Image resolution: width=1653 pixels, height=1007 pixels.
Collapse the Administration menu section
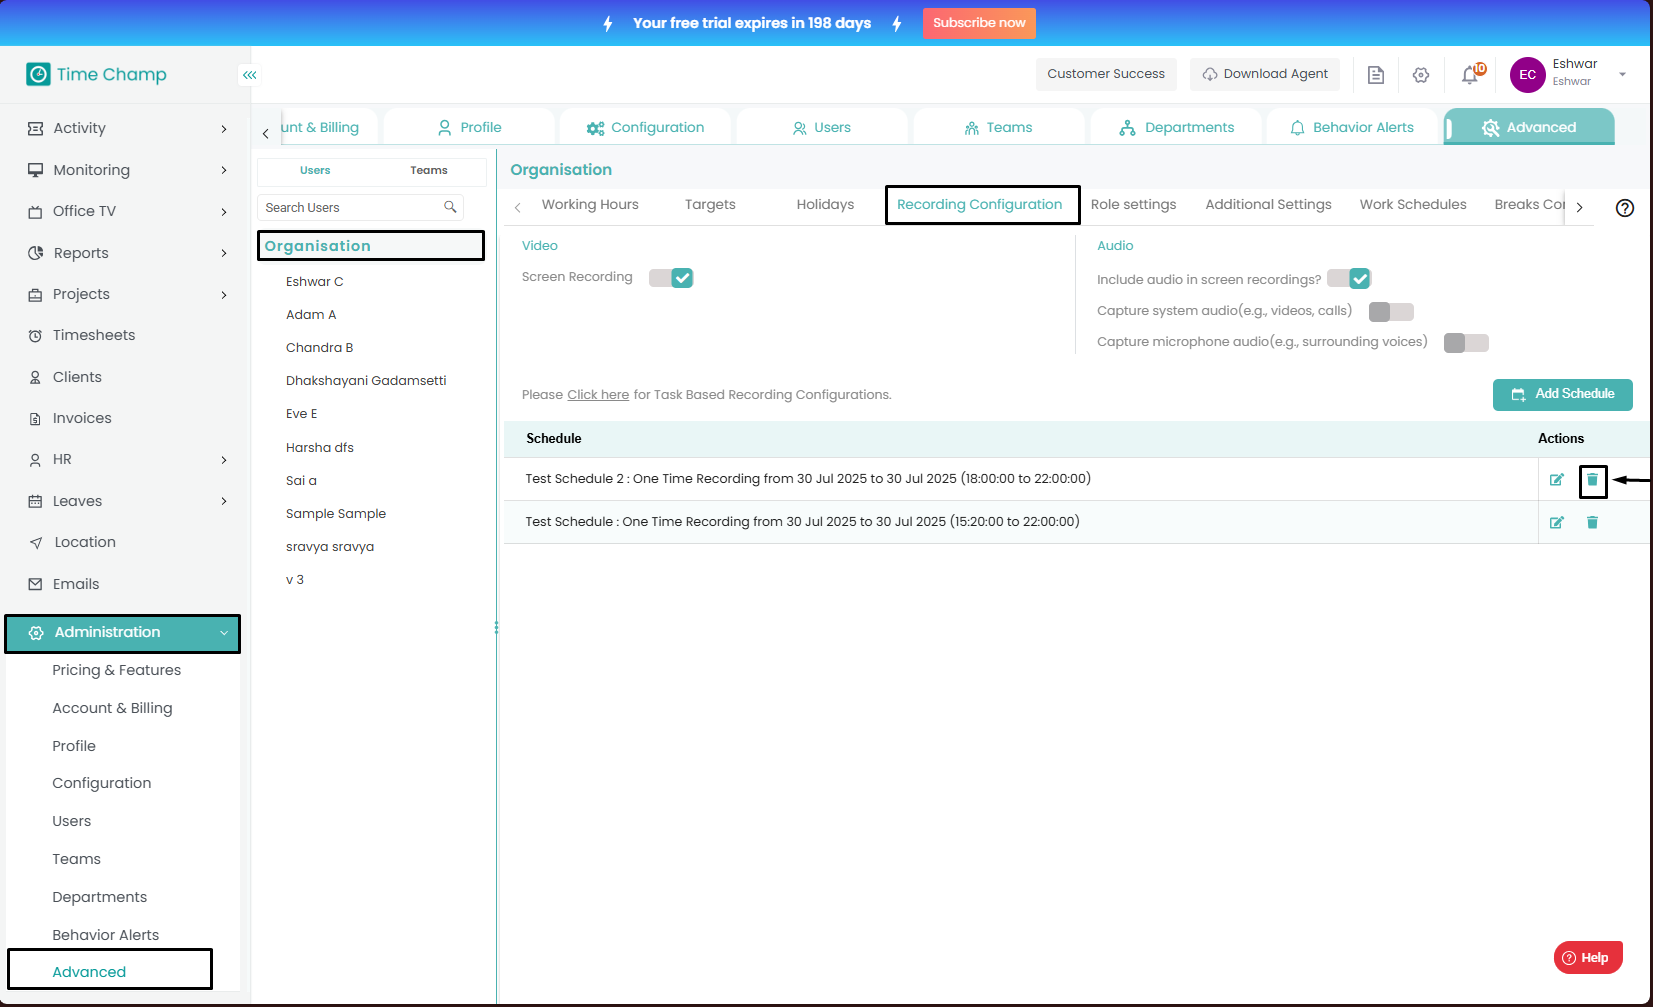(x=223, y=633)
